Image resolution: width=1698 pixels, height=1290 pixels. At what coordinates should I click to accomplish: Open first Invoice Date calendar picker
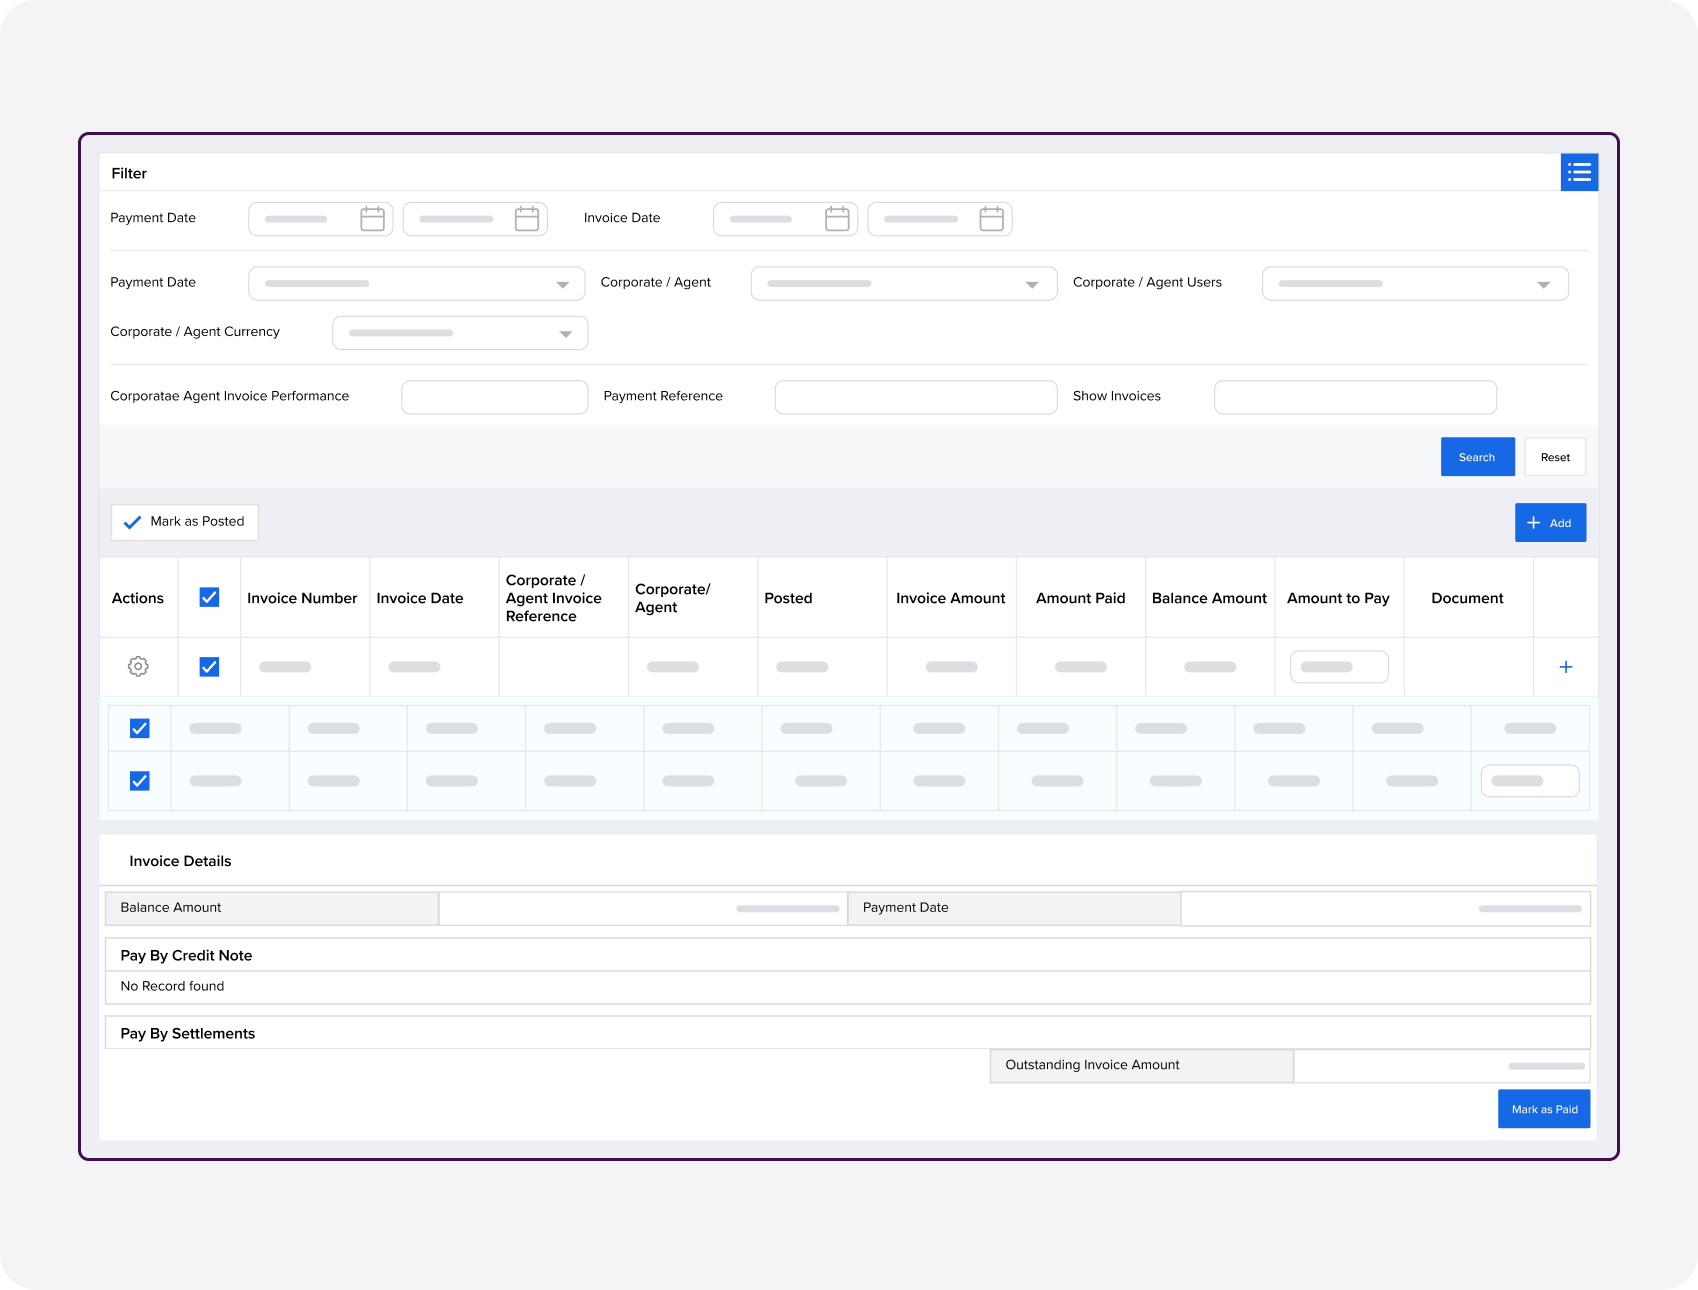(837, 219)
